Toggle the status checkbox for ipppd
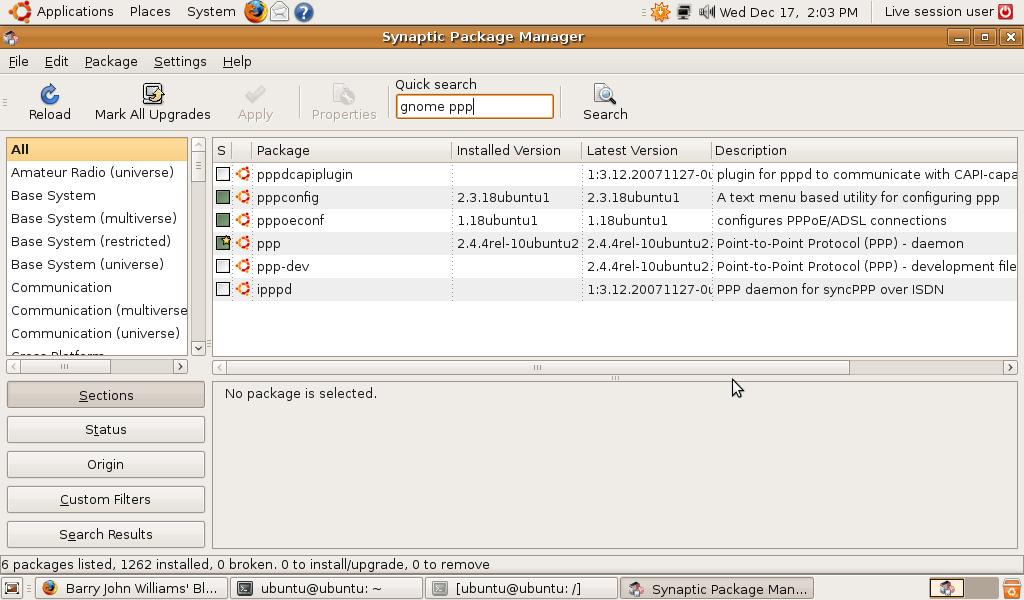Image resolution: width=1024 pixels, height=600 pixels. point(223,289)
